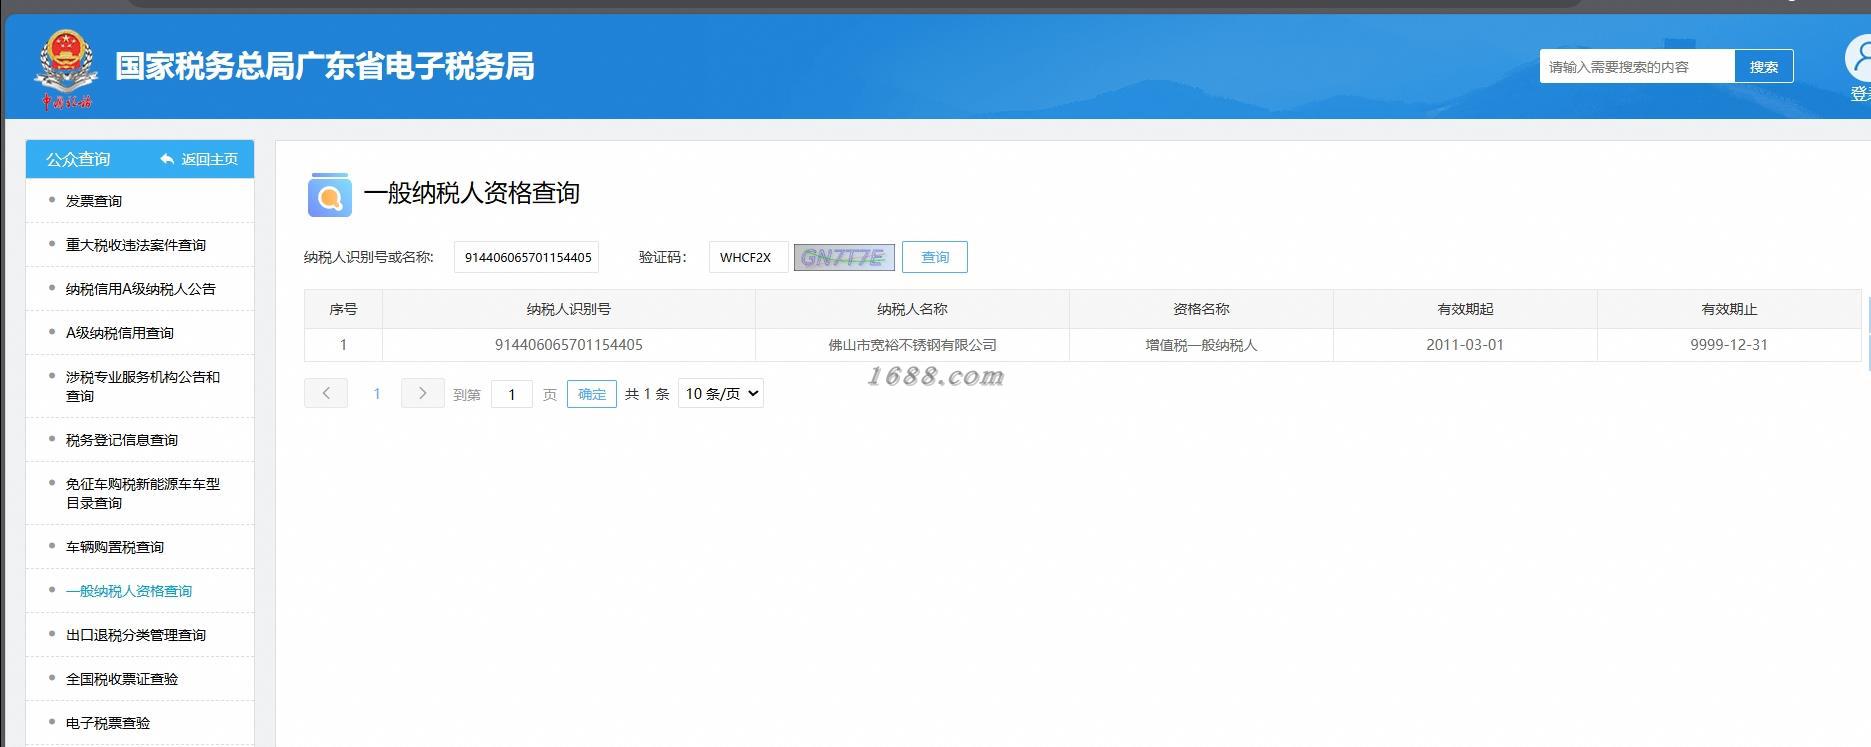This screenshot has width=1871, height=747.
Task: Open the 10 条/页 page size dropdown
Action: click(721, 393)
